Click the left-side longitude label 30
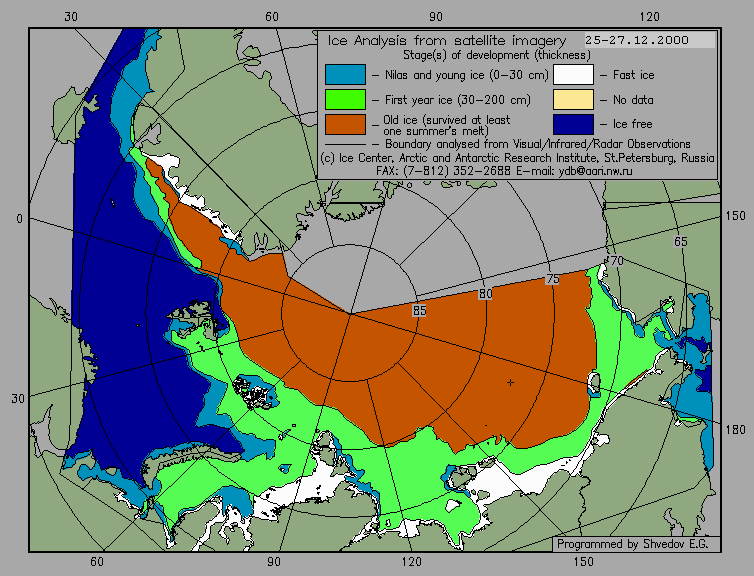The image size is (754, 576). (x=18, y=399)
